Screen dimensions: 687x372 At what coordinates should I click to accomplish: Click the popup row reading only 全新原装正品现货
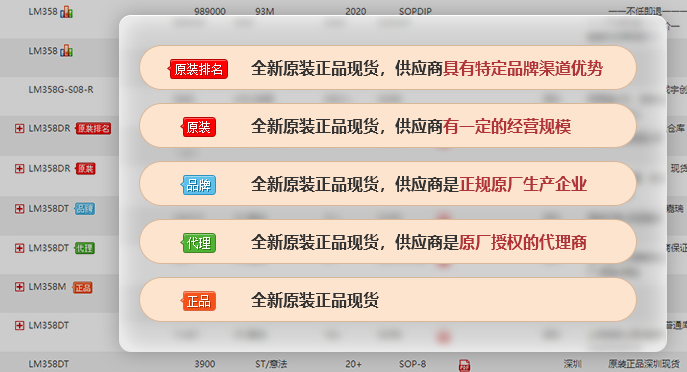(x=388, y=300)
